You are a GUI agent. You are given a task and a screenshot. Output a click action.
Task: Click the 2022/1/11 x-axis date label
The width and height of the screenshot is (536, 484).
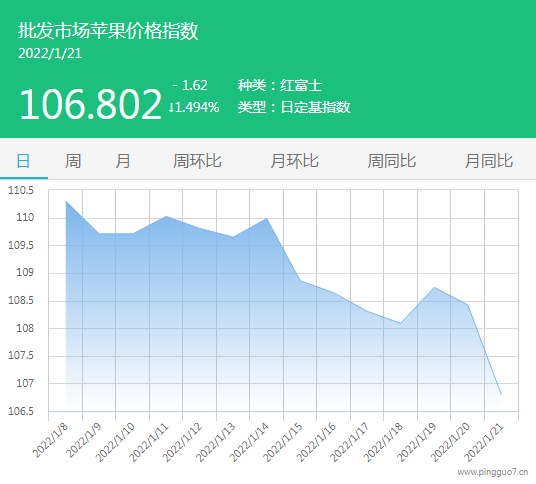[149, 443]
